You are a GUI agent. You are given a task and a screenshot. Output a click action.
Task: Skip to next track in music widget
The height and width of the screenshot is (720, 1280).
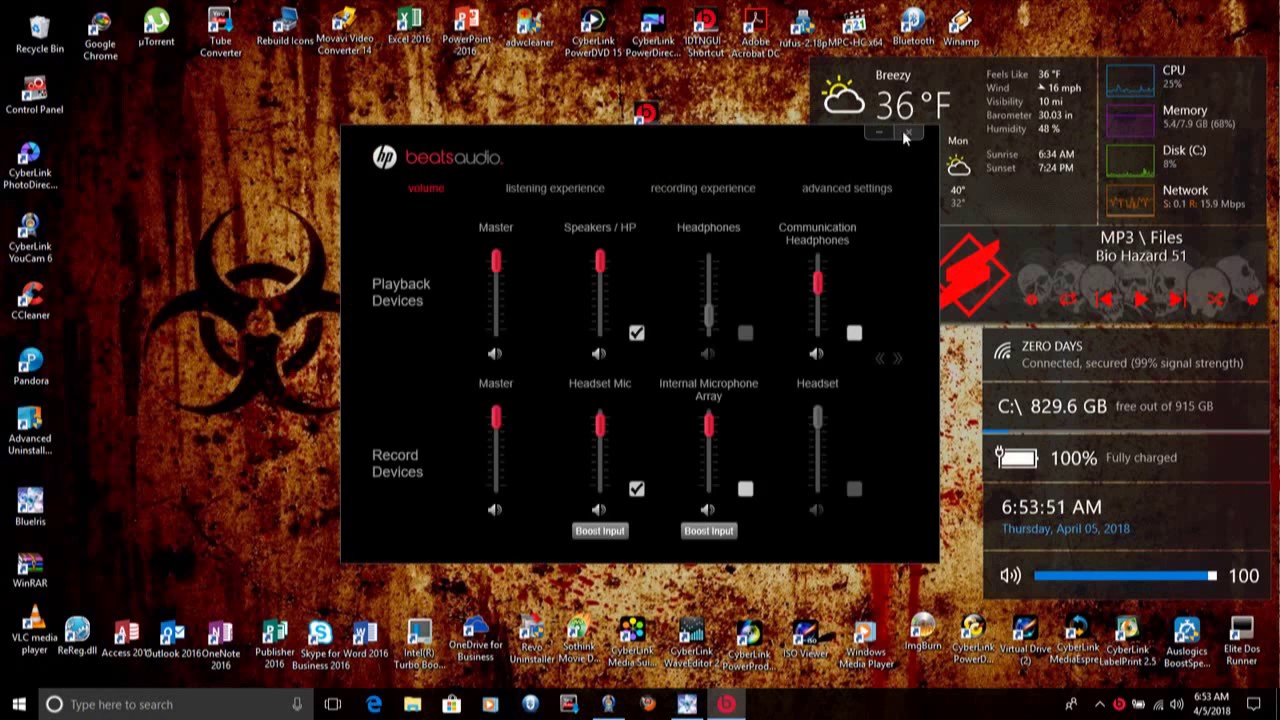click(1178, 299)
